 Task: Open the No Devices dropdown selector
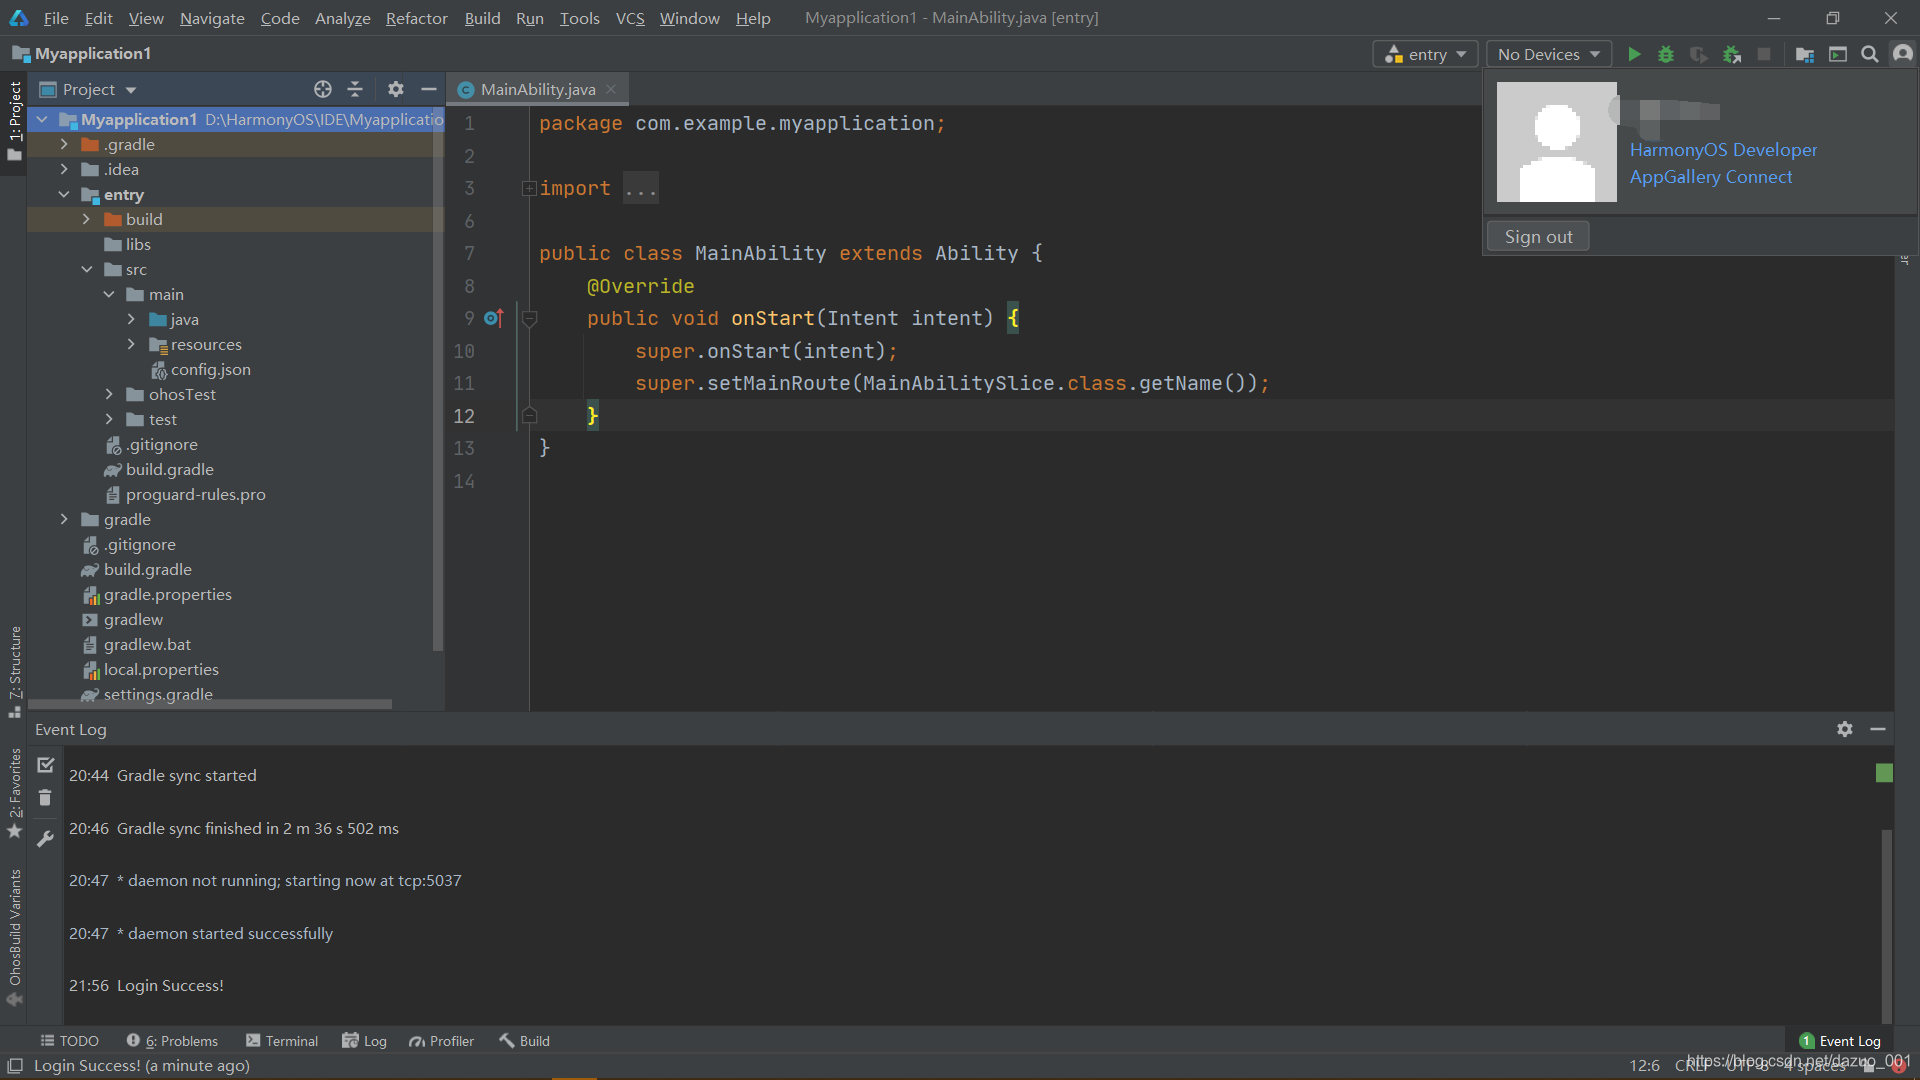click(x=1545, y=53)
